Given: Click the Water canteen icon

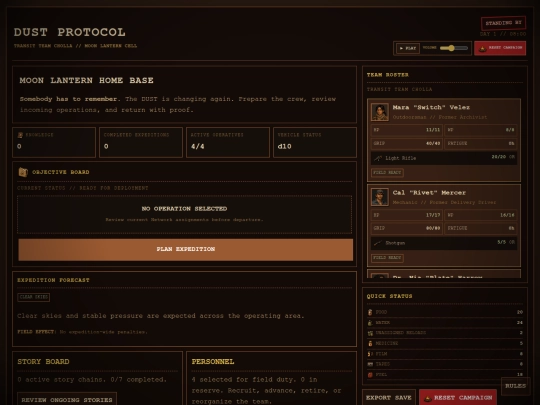Looking at the screenshot, I should click(x=370, y=323).
